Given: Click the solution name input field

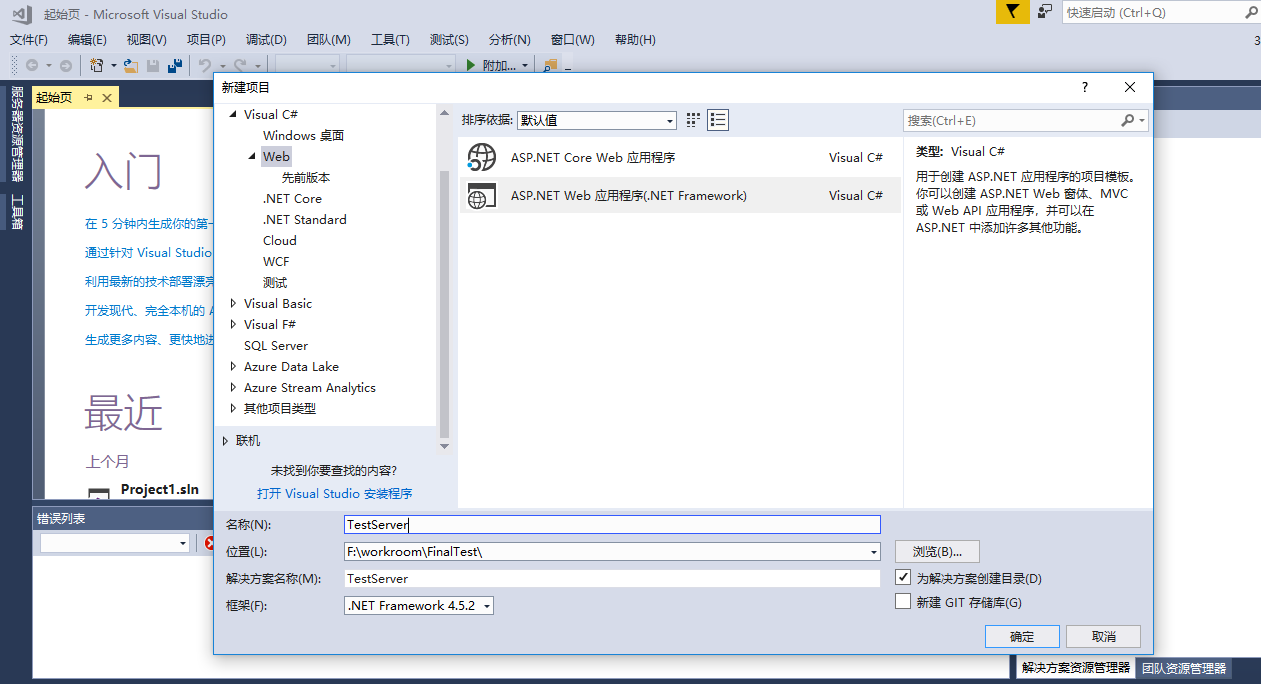Looking at the screenshot, I should (x=612, y=578).
